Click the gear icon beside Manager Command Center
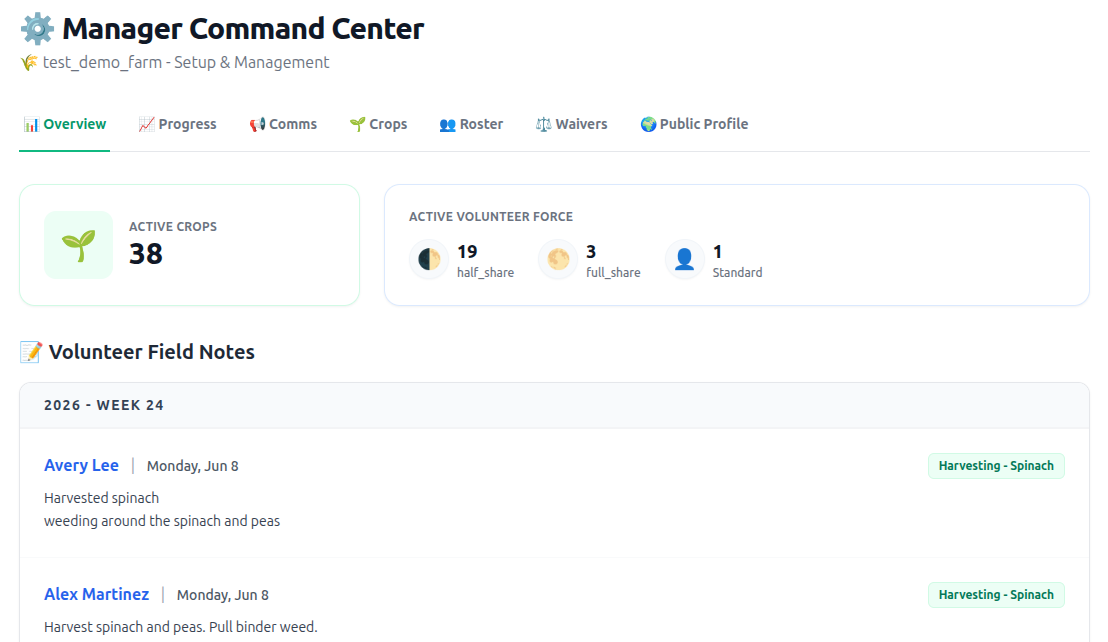 37,29
